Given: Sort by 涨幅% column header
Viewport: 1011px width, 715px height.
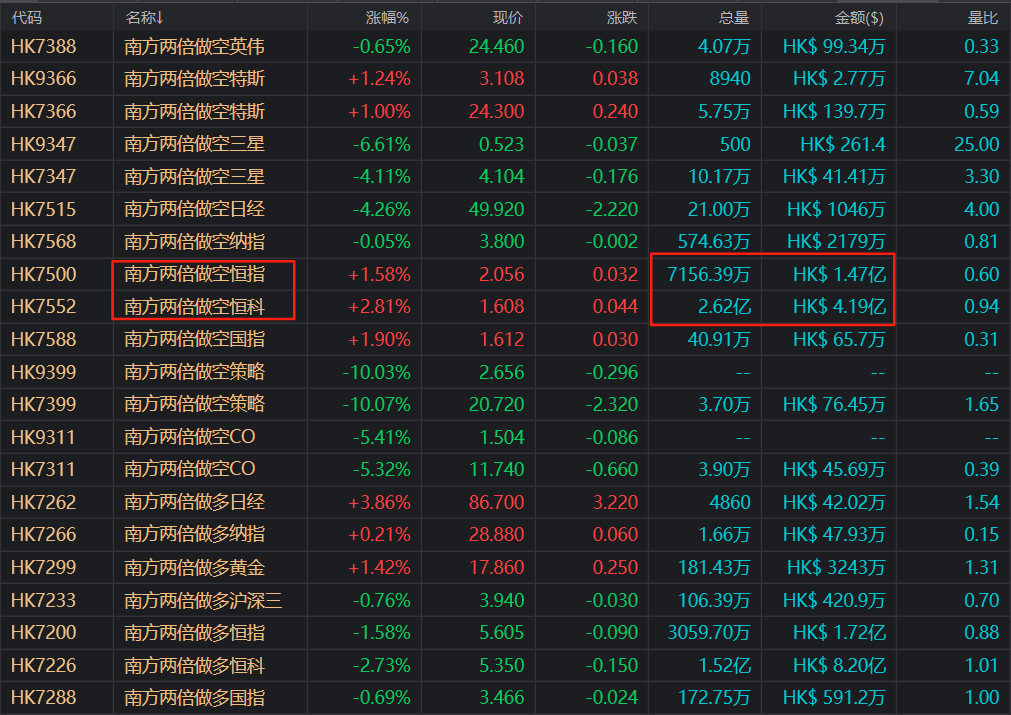Looking at the screenshot, I should point(387,17).
